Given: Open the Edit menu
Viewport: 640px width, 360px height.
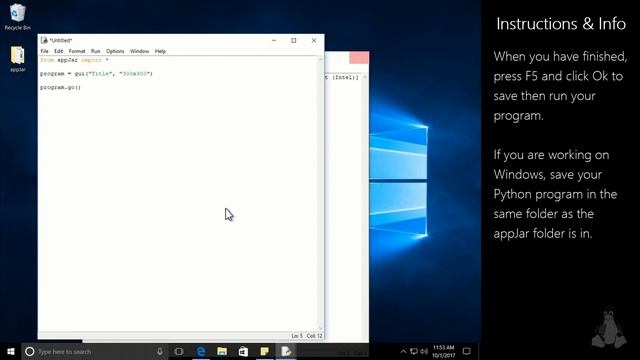Looking at the screenshot, I should (59, 51).
